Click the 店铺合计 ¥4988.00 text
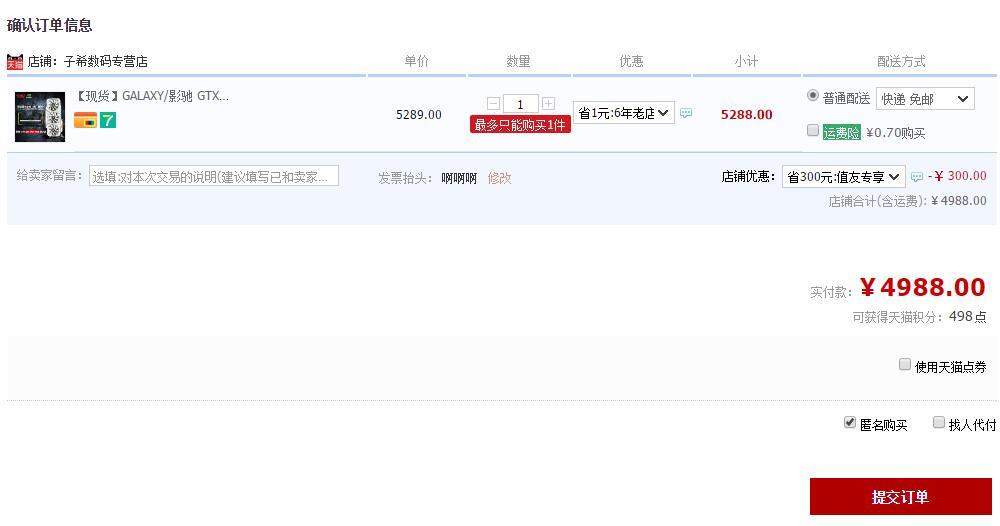 click(x=907, y=201)
